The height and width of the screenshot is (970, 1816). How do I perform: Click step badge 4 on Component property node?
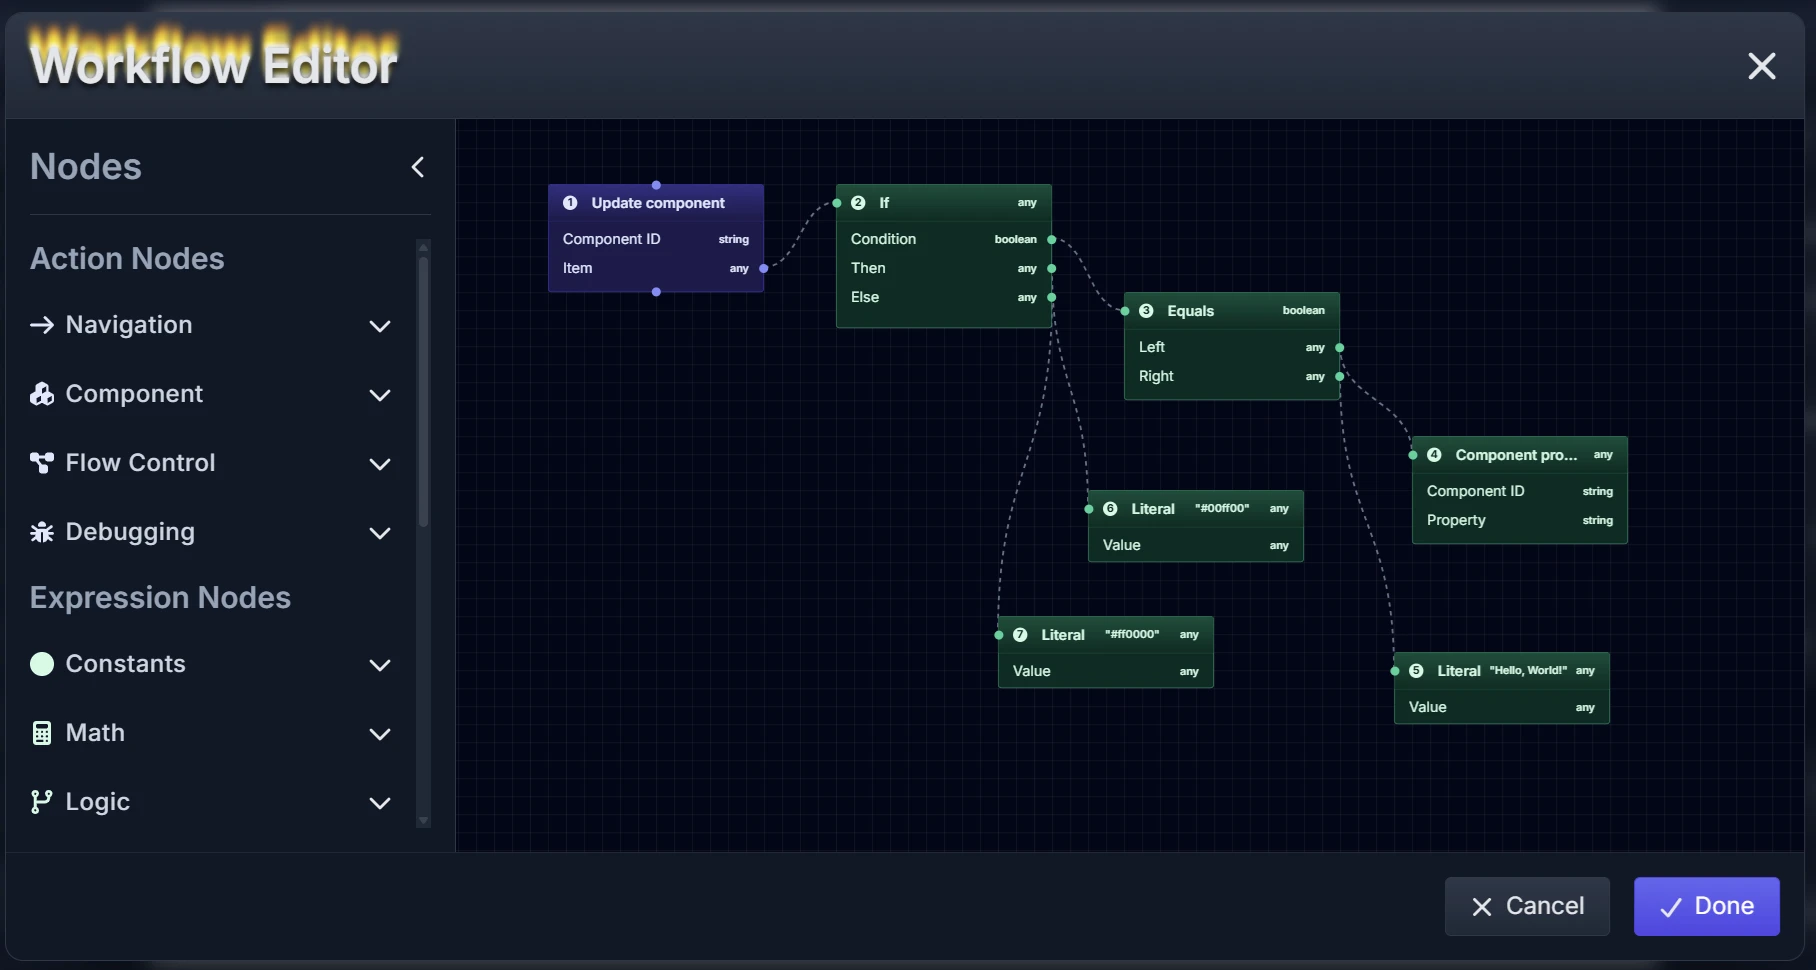tap(1434, 455)
